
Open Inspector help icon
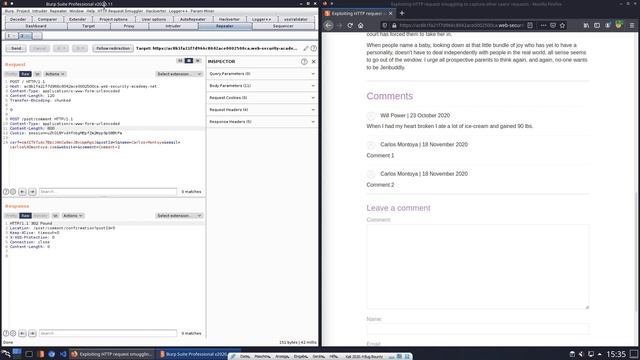click(304, 62)
